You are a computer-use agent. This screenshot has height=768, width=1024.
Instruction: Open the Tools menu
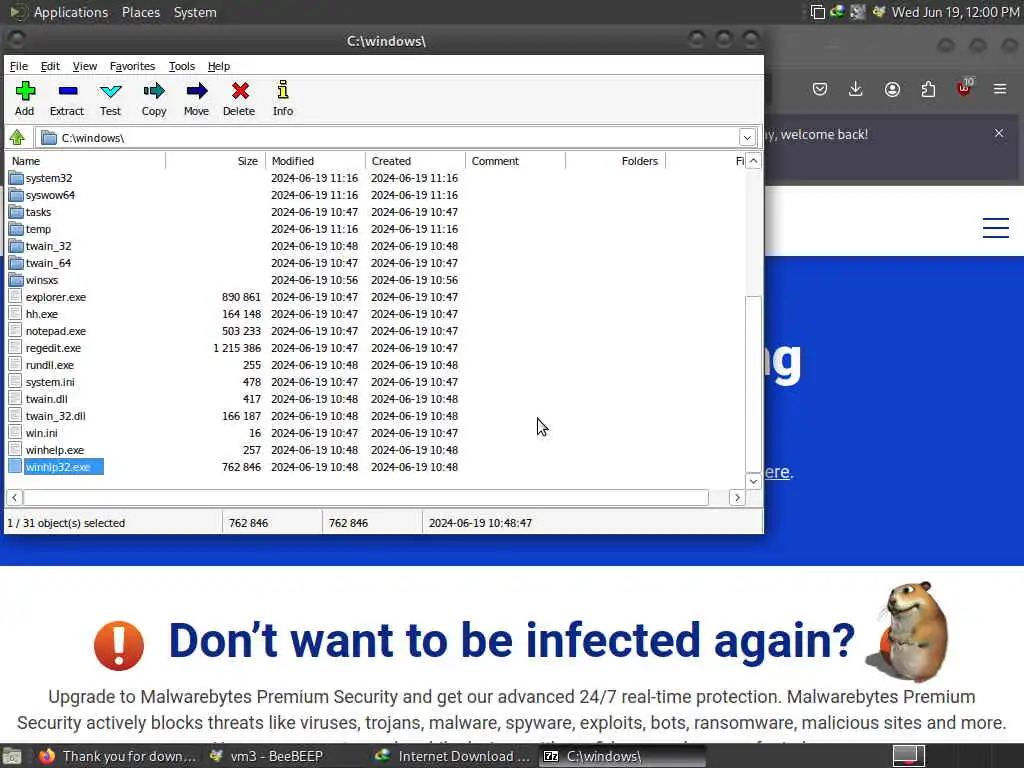click(182, 66)
